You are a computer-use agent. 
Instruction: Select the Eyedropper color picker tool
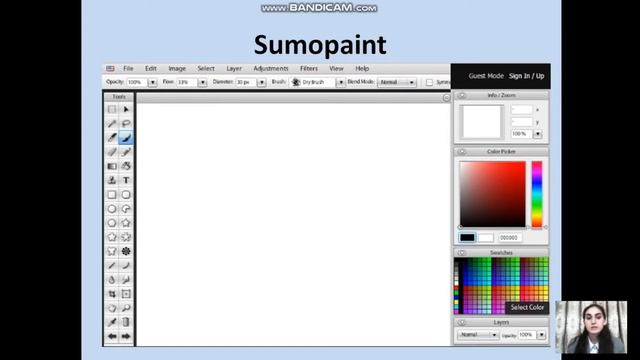(x=112, y=322)
